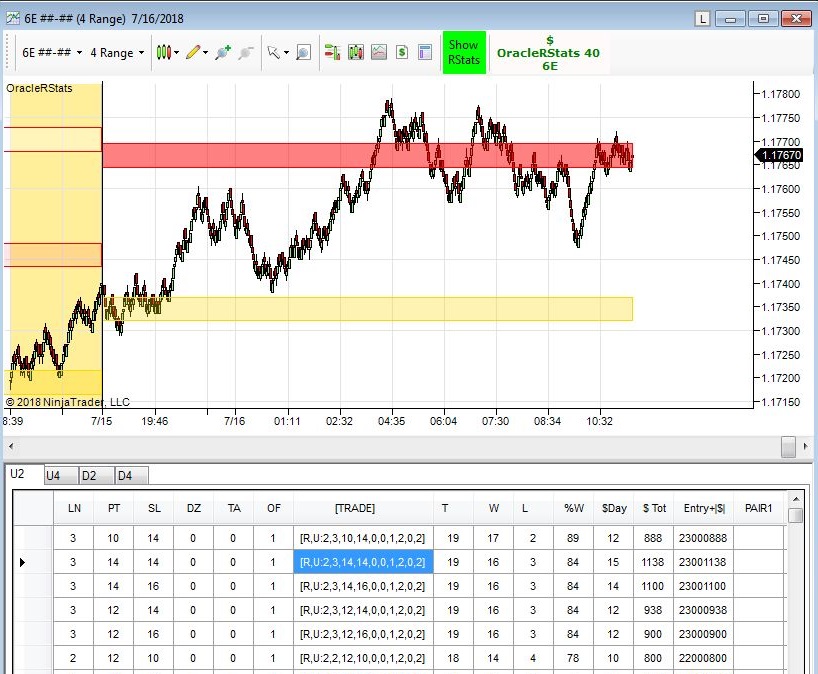Sort by the [TRADE] column header

tap(363, 508)
